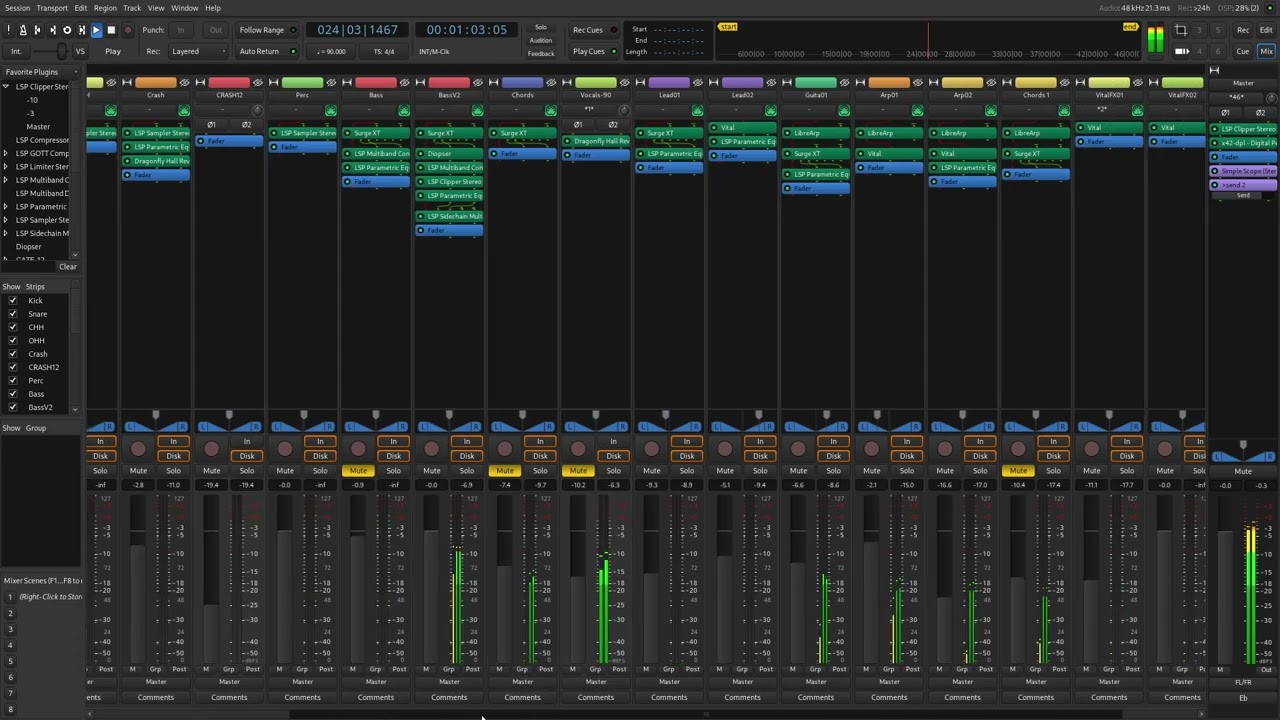Uncheck the Perc strip visibility checkbox
1280x720 pixels.
(x=13, y=381)
